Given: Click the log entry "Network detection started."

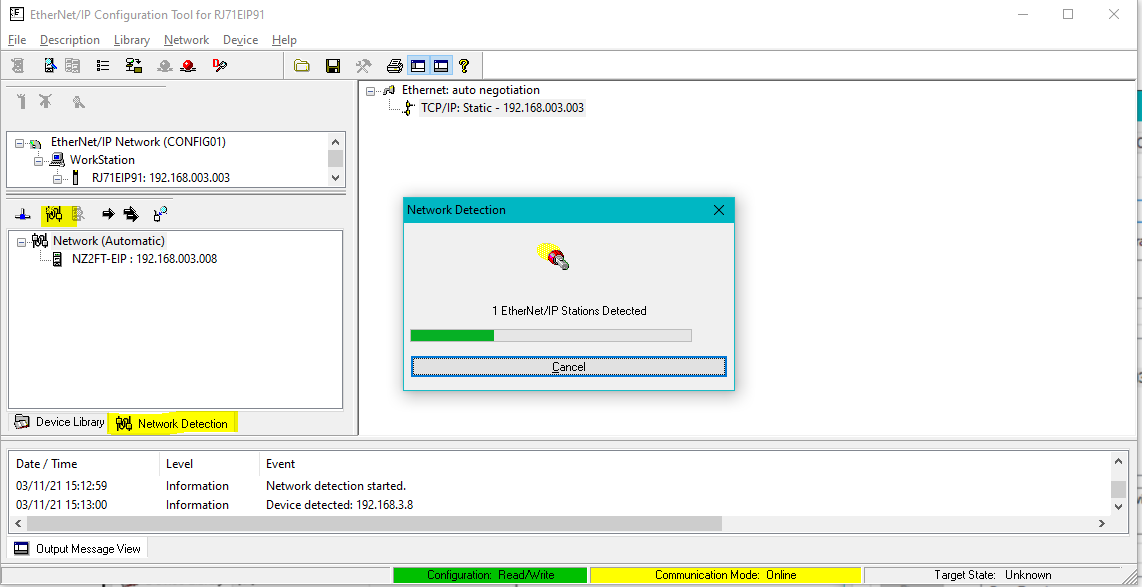Looking at the screenshot, I should (336, 486).
